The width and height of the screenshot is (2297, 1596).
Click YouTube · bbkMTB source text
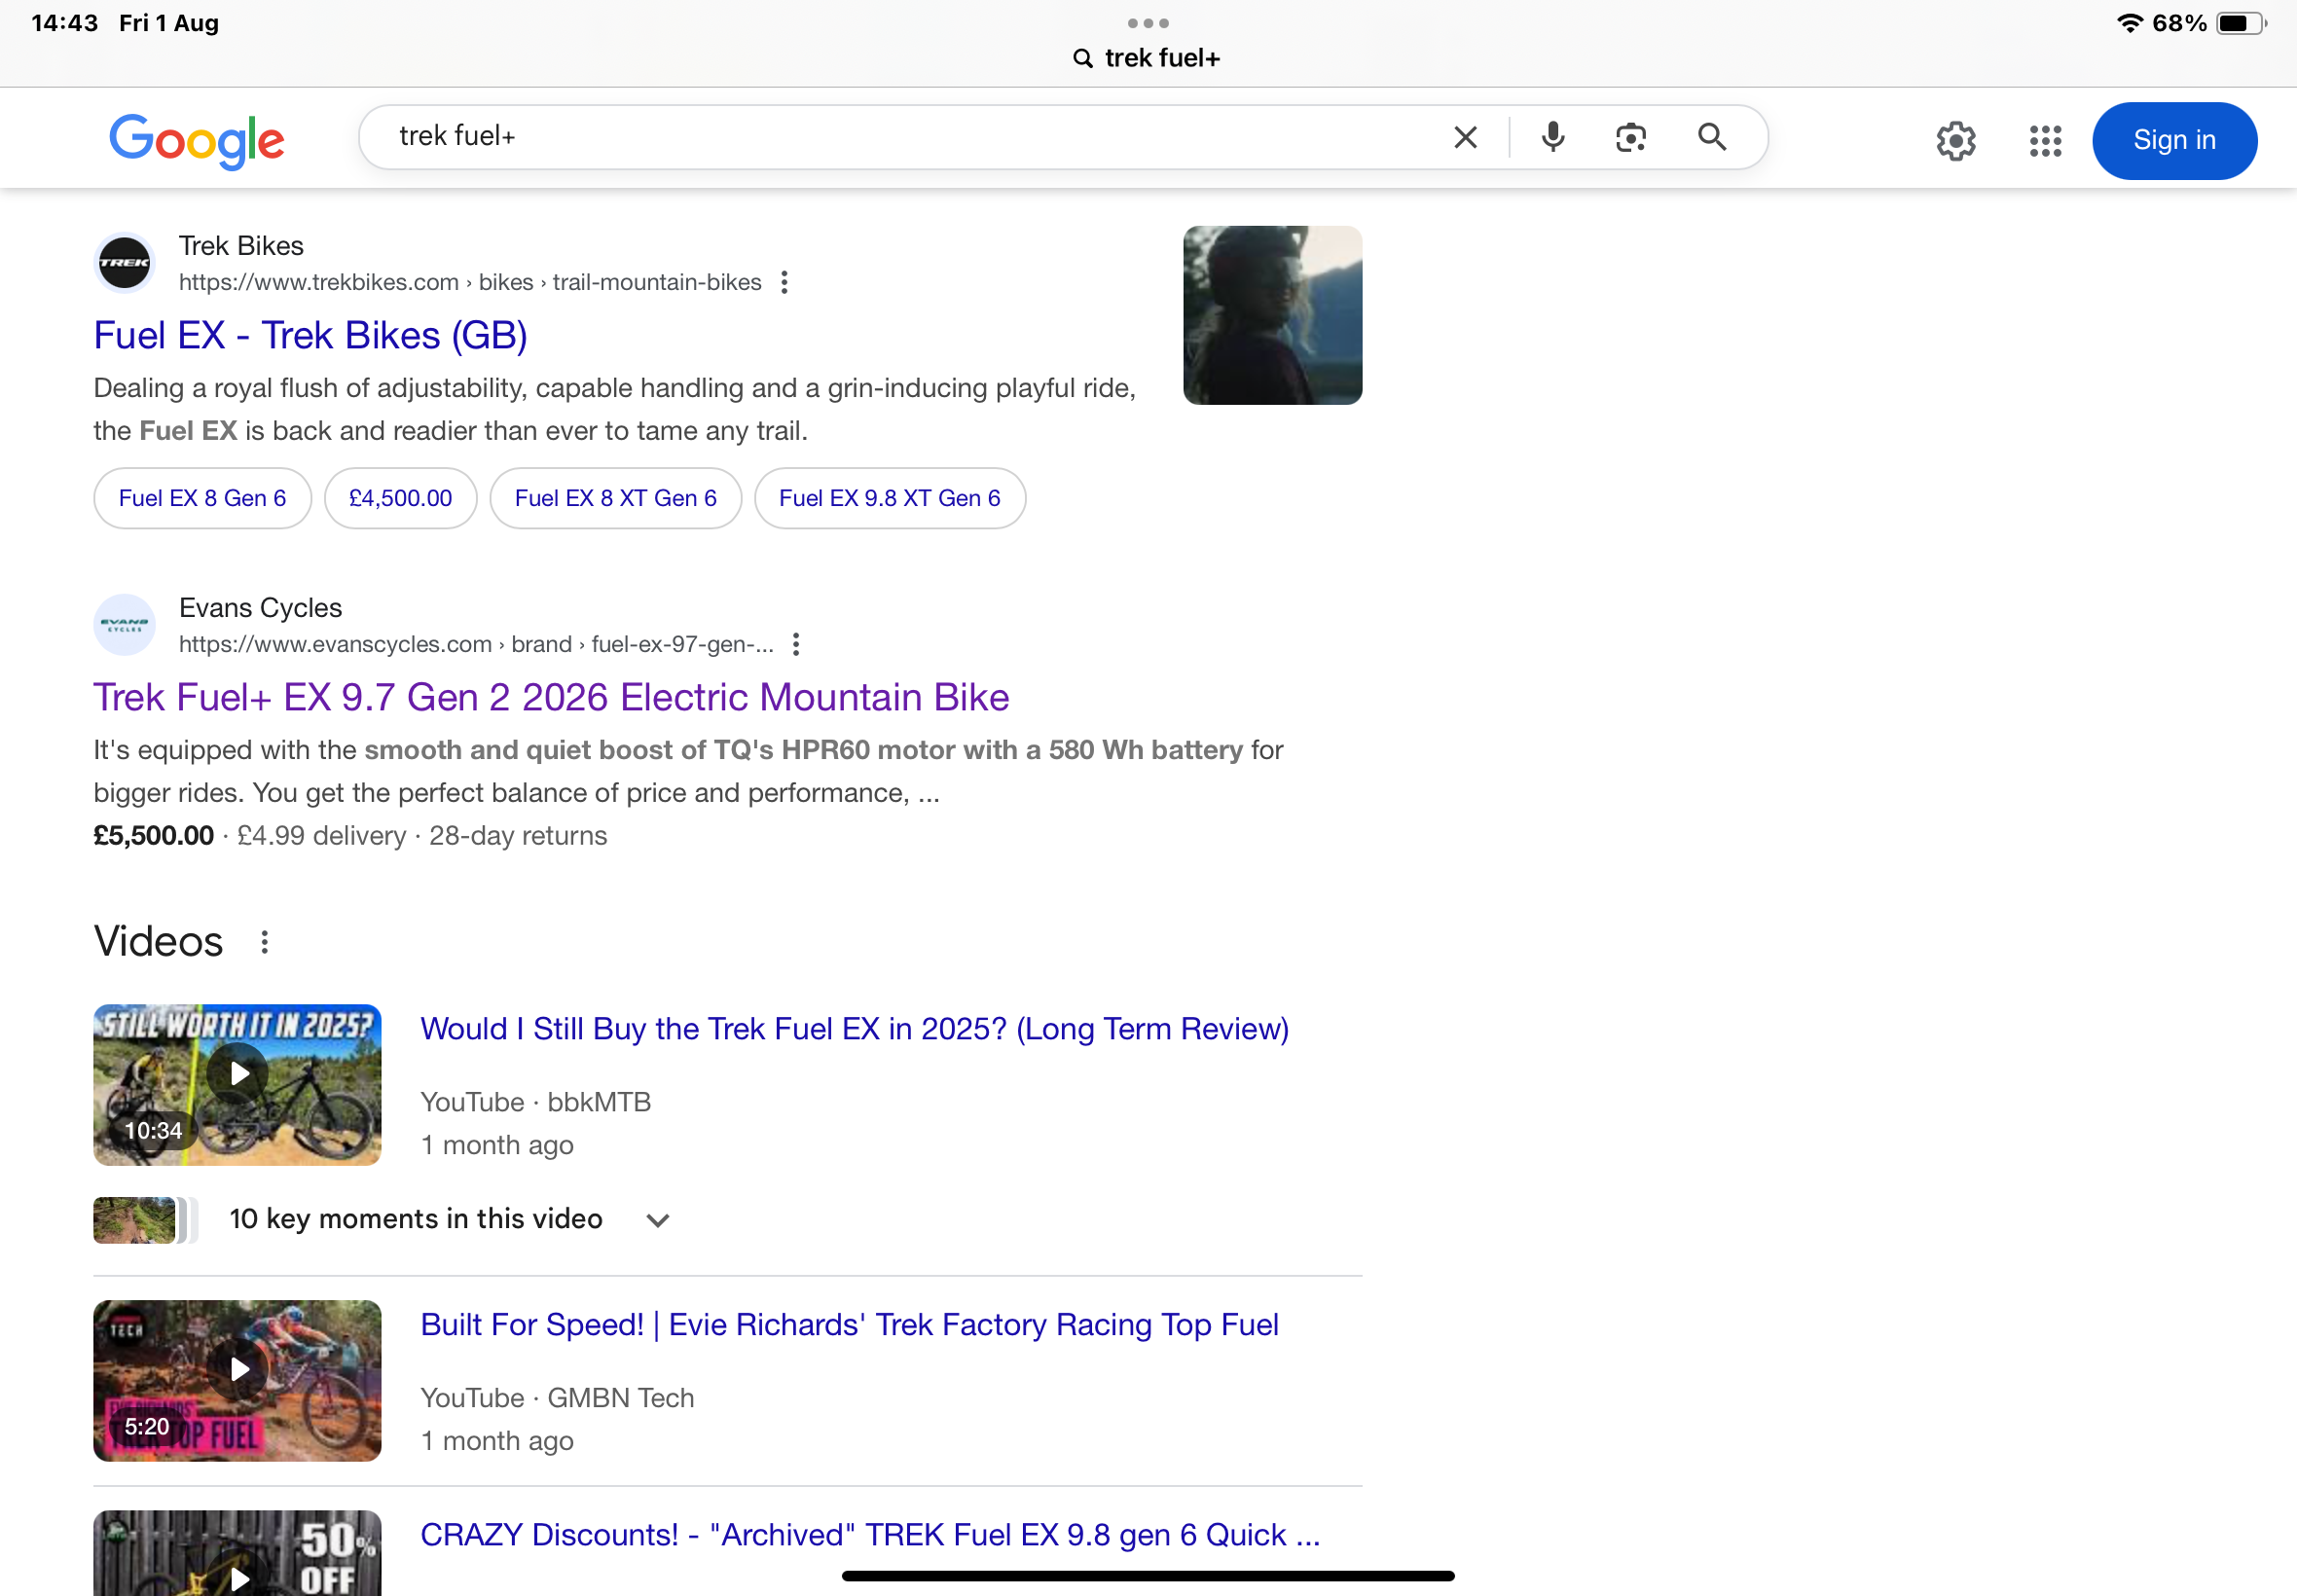click(536, 1102)
